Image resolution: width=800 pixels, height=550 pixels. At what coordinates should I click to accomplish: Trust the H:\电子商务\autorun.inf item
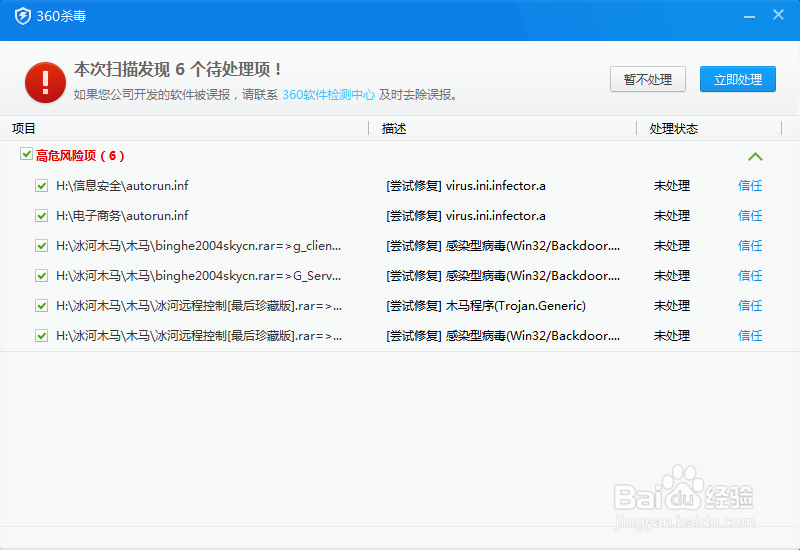tap(749, 216)
